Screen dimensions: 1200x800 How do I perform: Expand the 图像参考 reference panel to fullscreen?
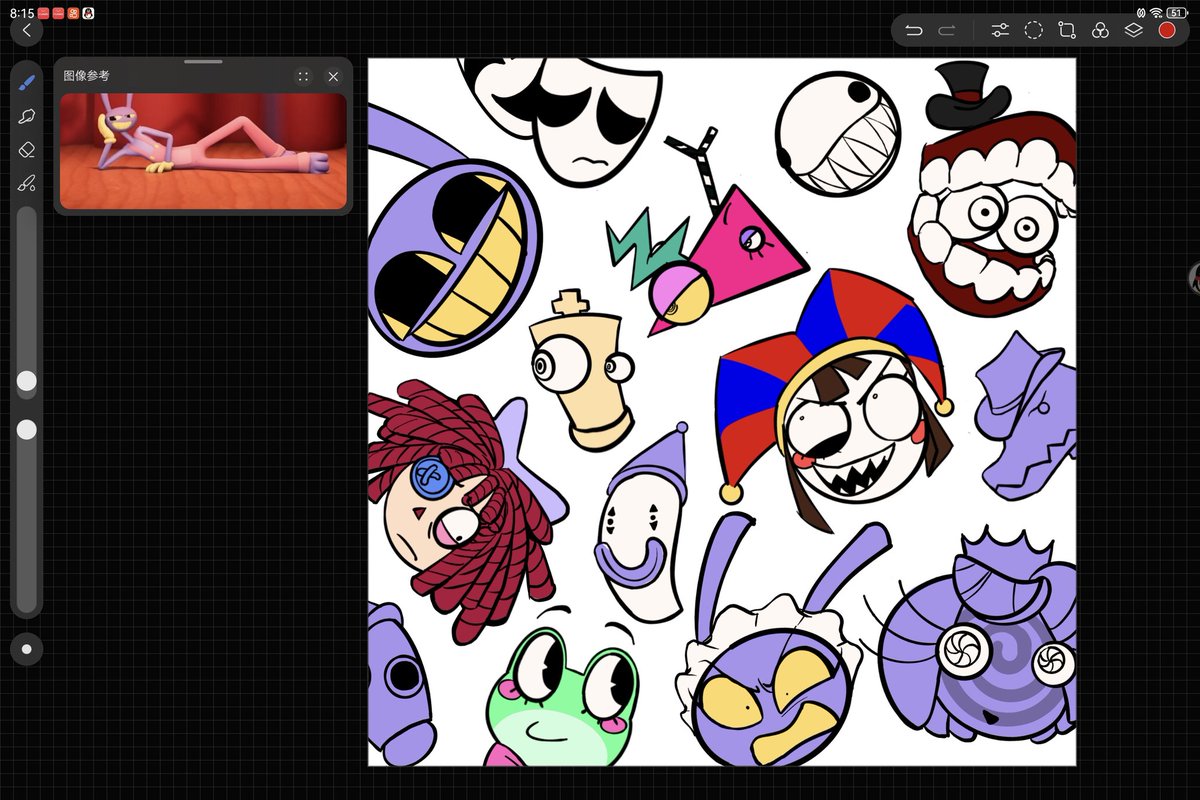click(x=303, y=76)
